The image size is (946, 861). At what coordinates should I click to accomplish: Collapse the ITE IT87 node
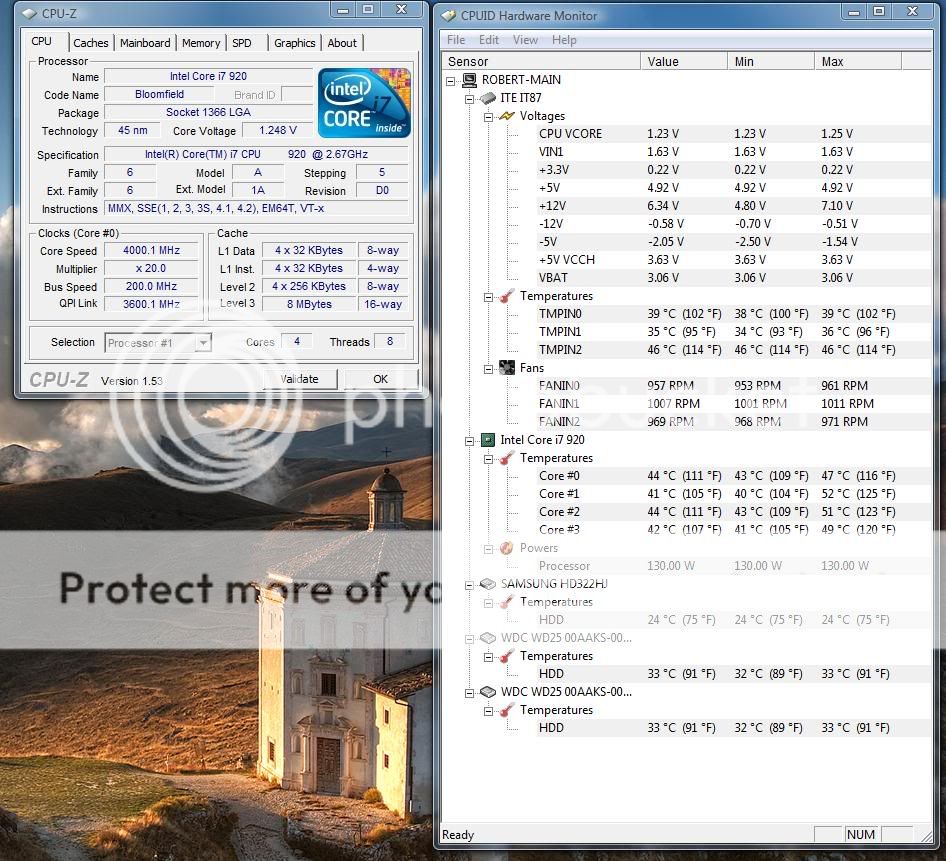469,99
